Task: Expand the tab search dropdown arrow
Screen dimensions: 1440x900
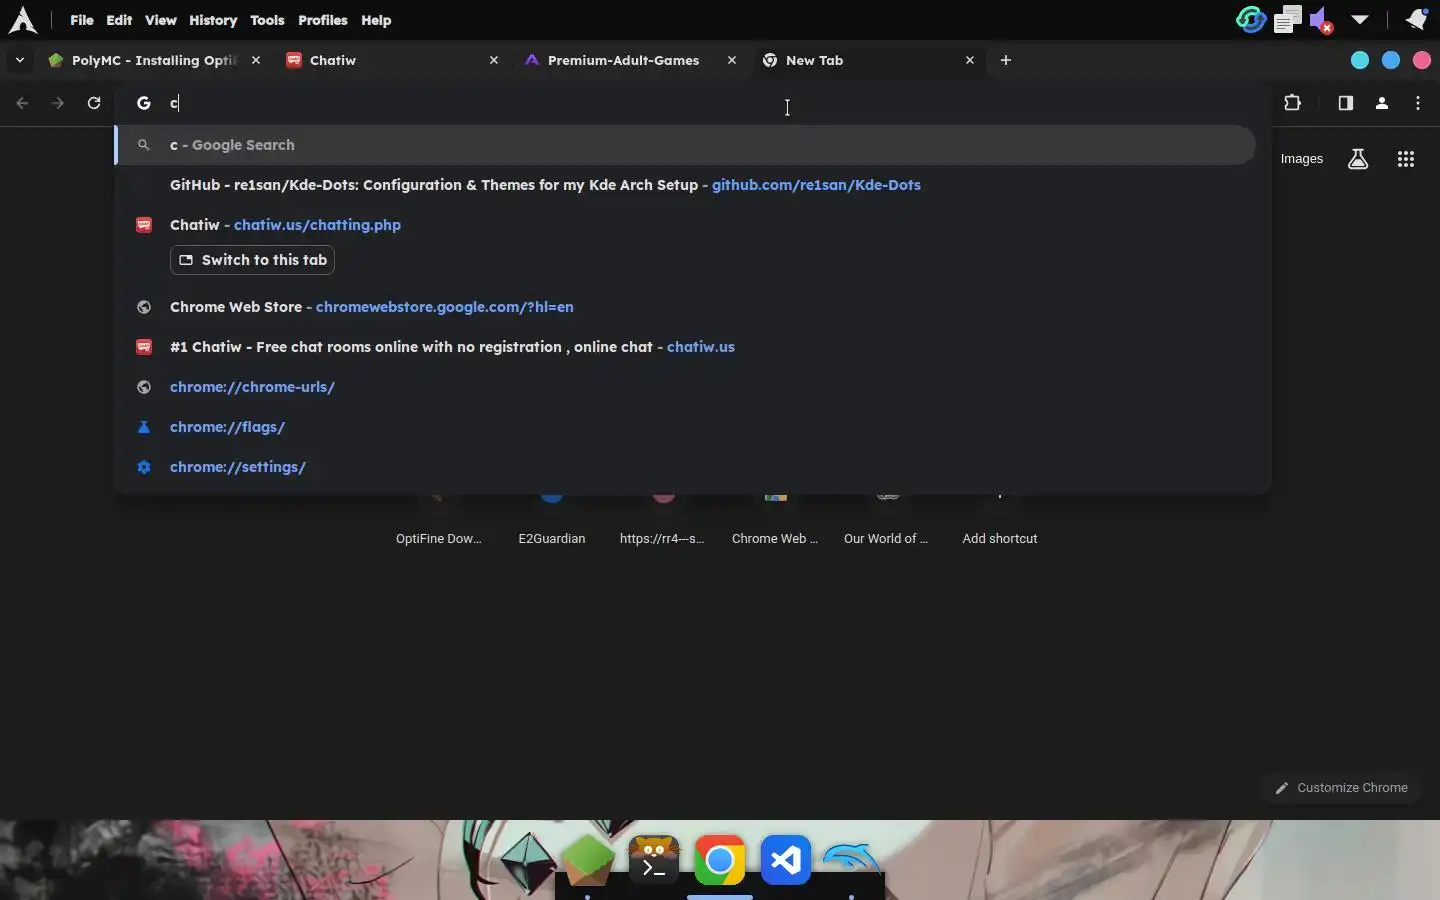Action: [20, 60]
